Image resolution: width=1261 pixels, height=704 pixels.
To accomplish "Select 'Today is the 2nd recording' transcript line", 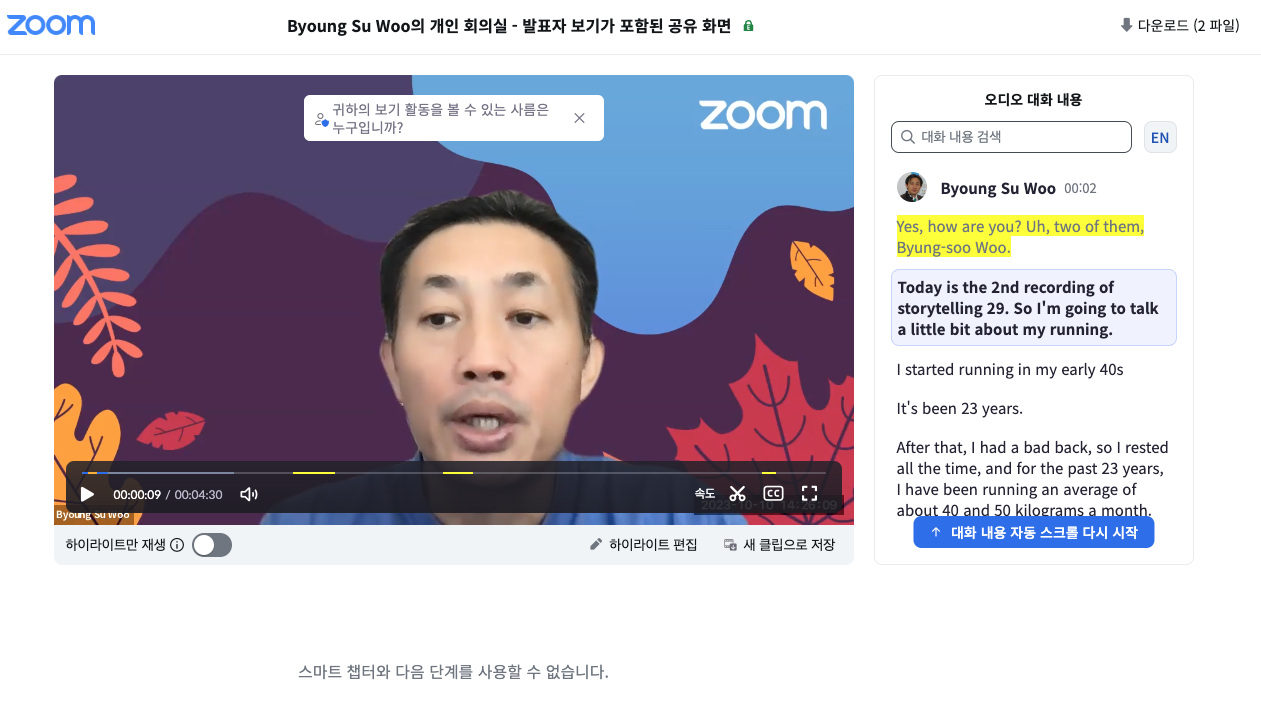I will tap(1034, 308).
